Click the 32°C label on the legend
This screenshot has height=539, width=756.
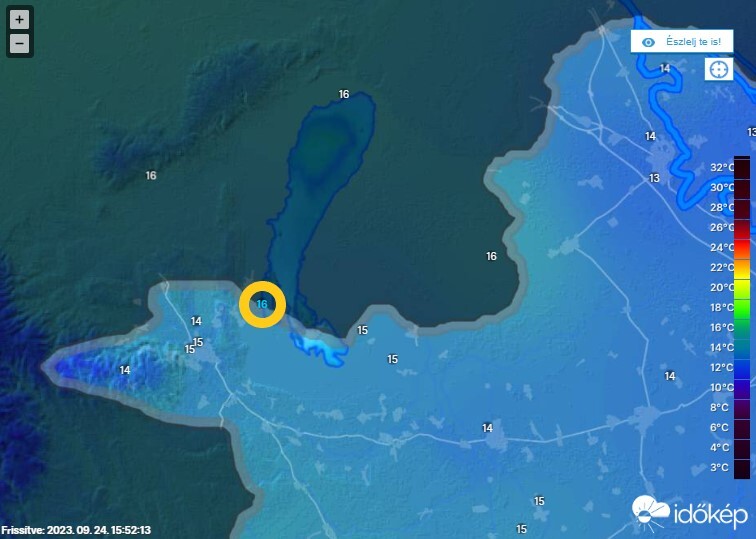pos(722,167)
